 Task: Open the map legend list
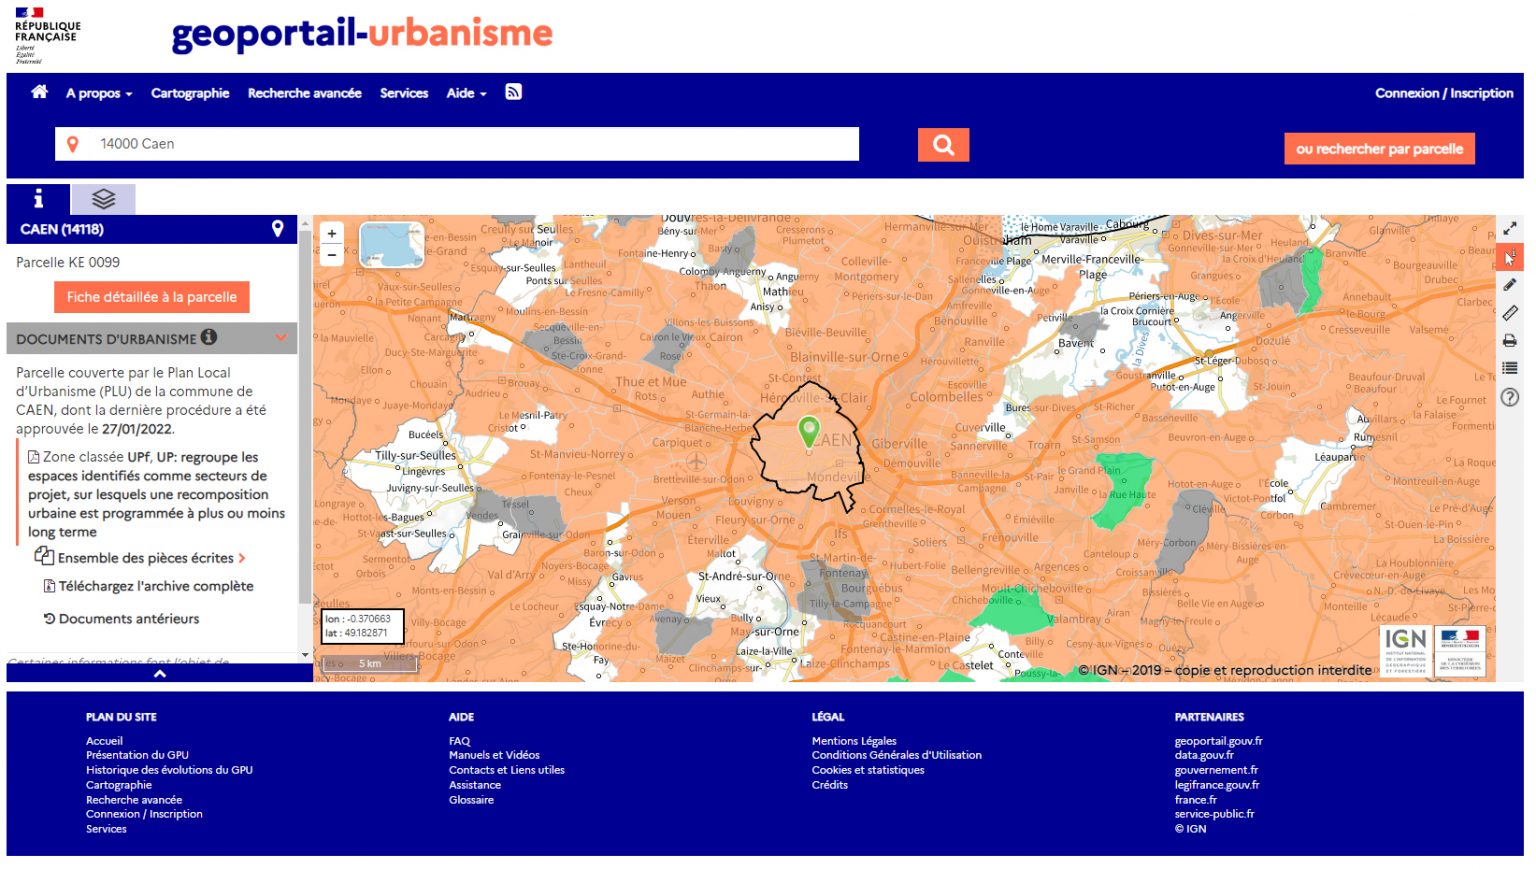[x=1510, y=368]
